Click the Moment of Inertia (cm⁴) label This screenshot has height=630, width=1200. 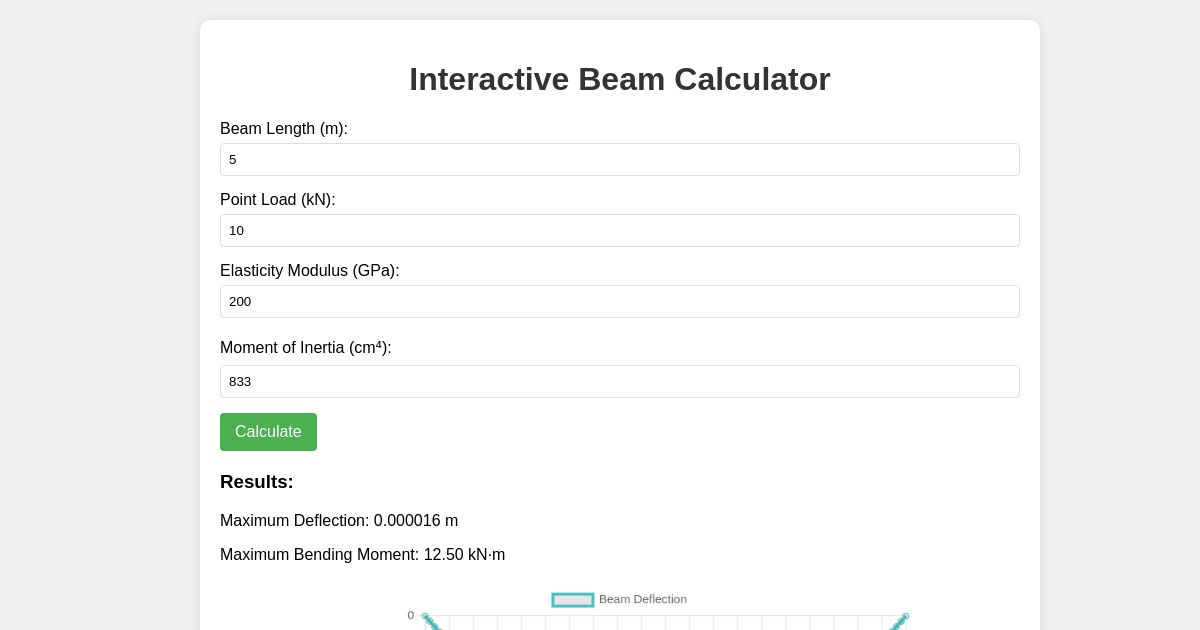coord(306,347)
